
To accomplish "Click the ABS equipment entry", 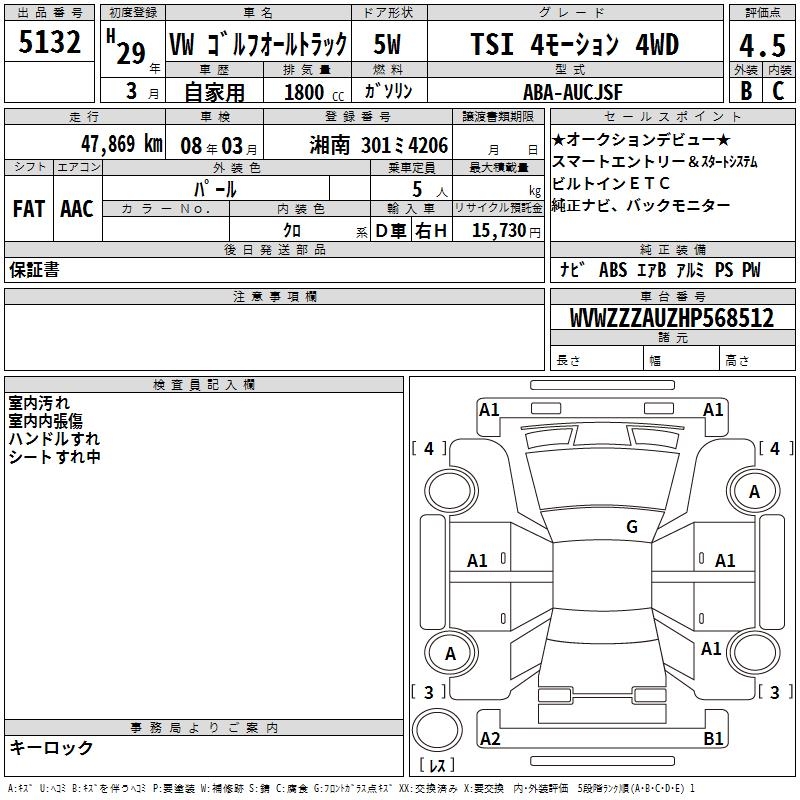I will click(x=613, y=269).
